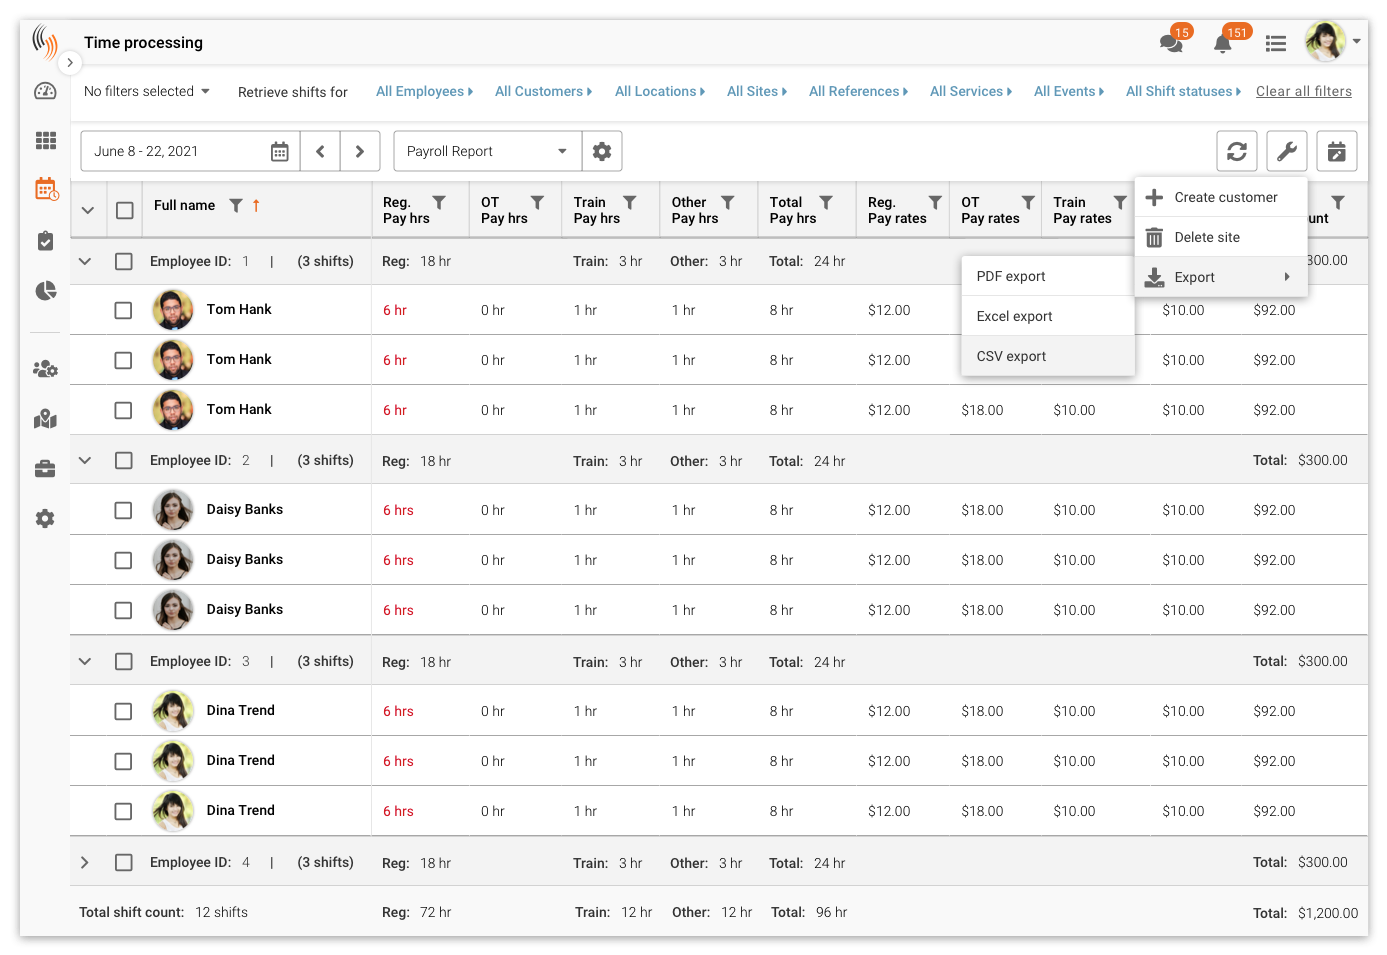Viewport: 1387px width, 955px height.
Task: Open the tasks clipboard icon in sidebar
Action: pos(45,240)
